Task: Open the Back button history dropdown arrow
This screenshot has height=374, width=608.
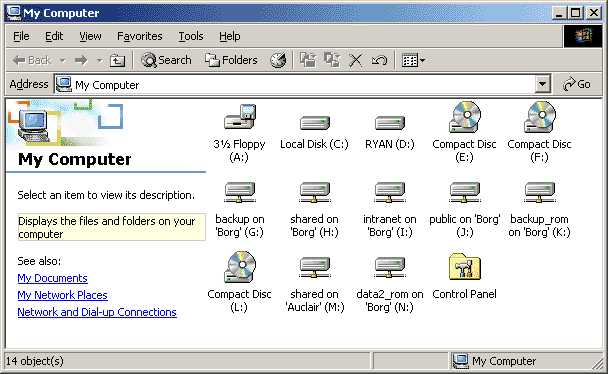Action: [x=62, y=60]
